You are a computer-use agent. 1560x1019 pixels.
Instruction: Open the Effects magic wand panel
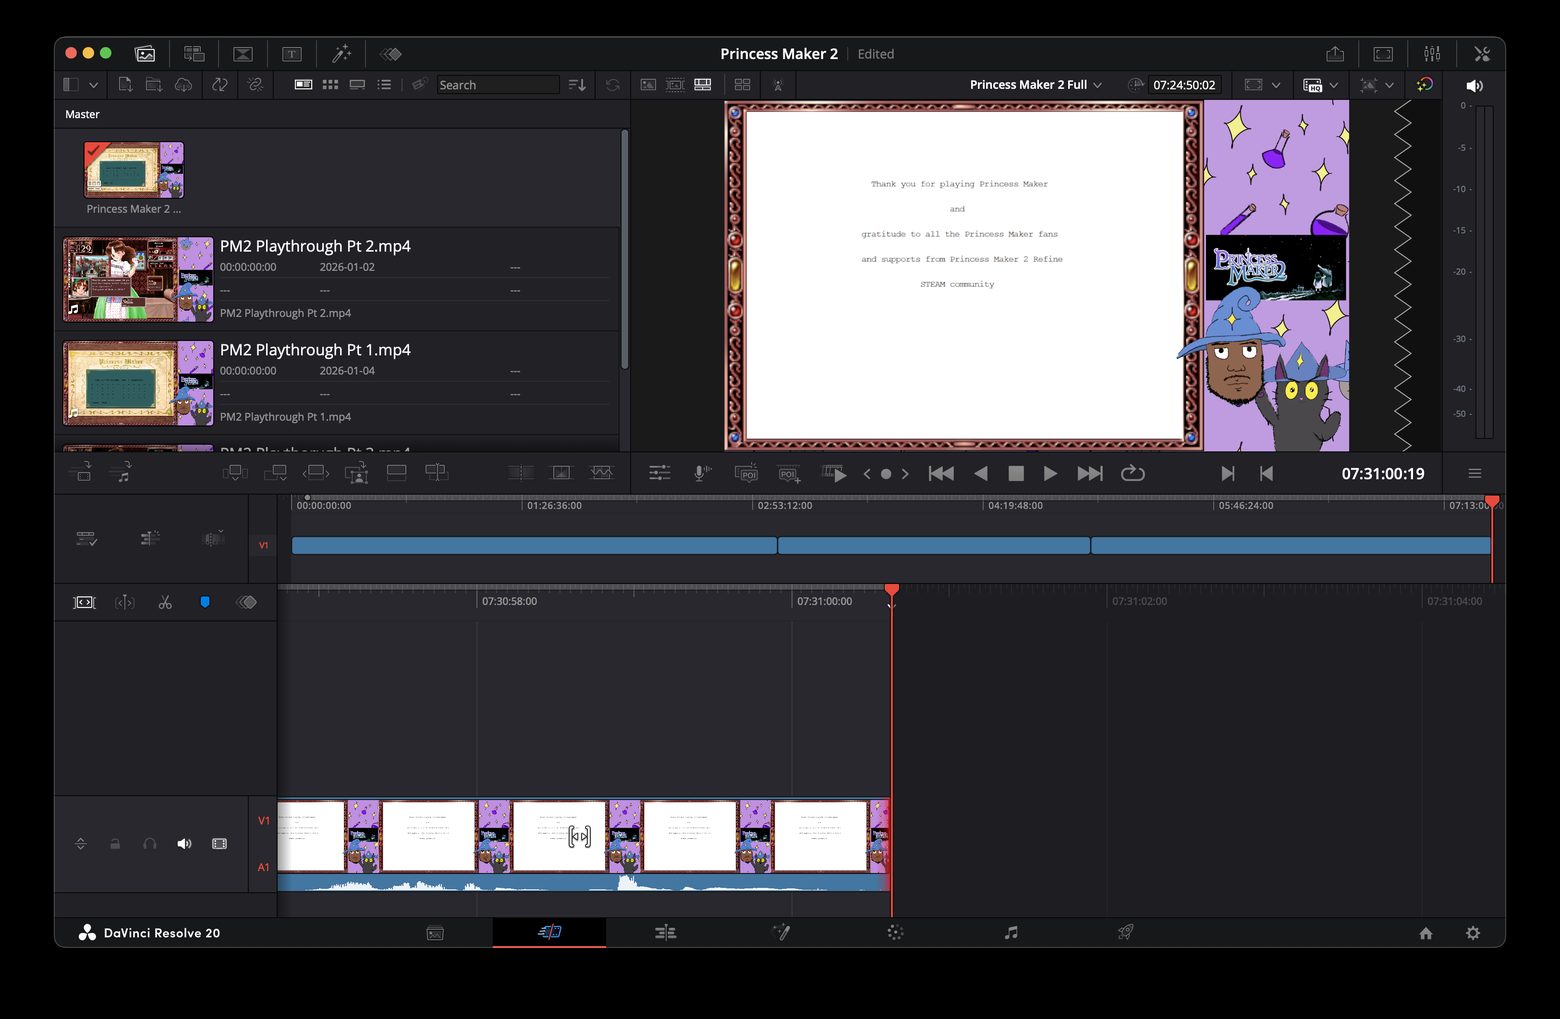coord(341,54)
